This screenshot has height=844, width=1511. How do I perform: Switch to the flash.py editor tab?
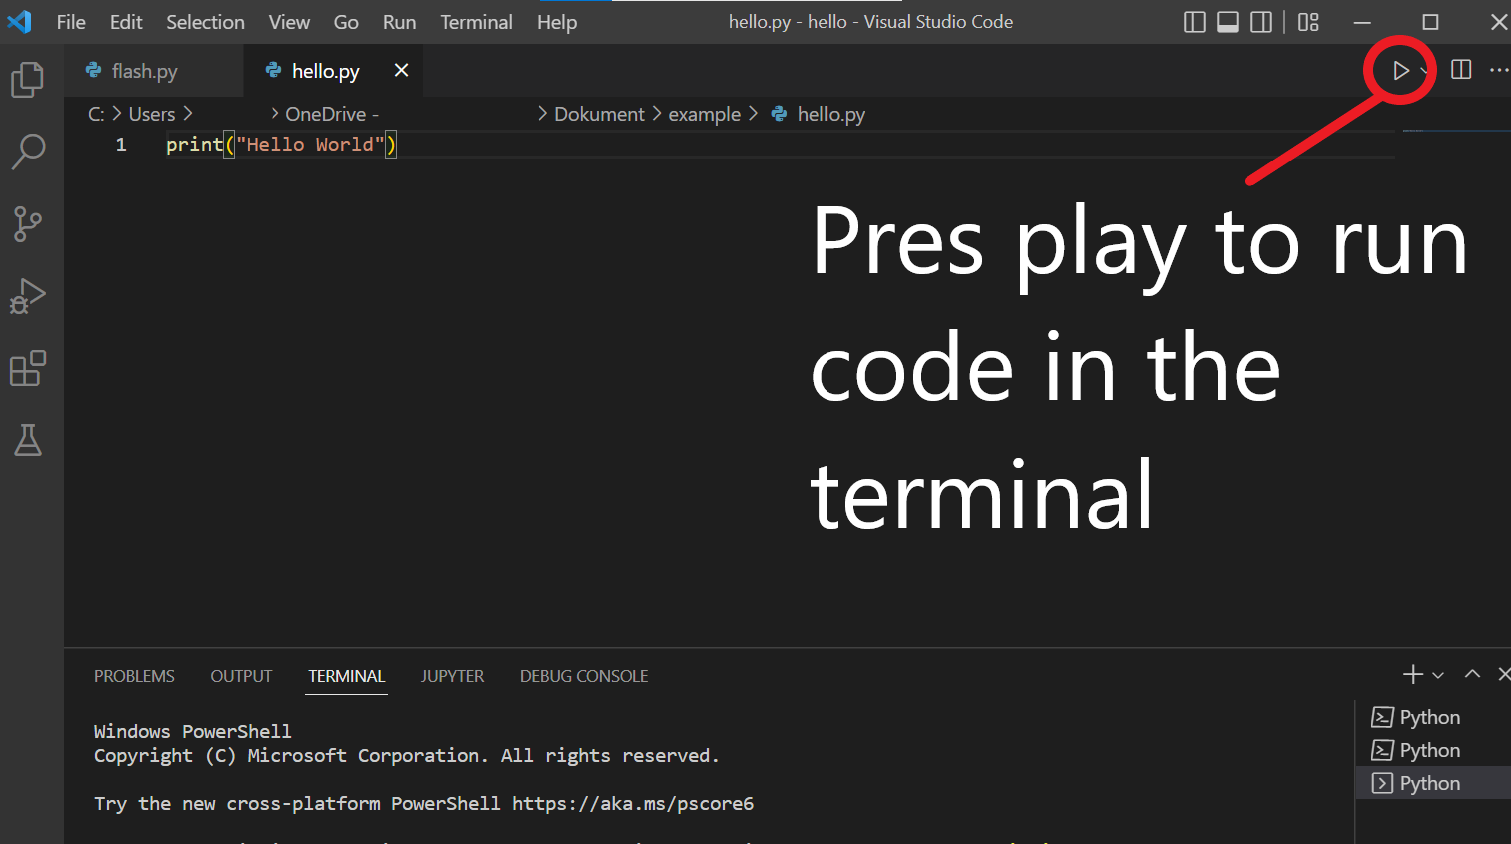point(152,71)
